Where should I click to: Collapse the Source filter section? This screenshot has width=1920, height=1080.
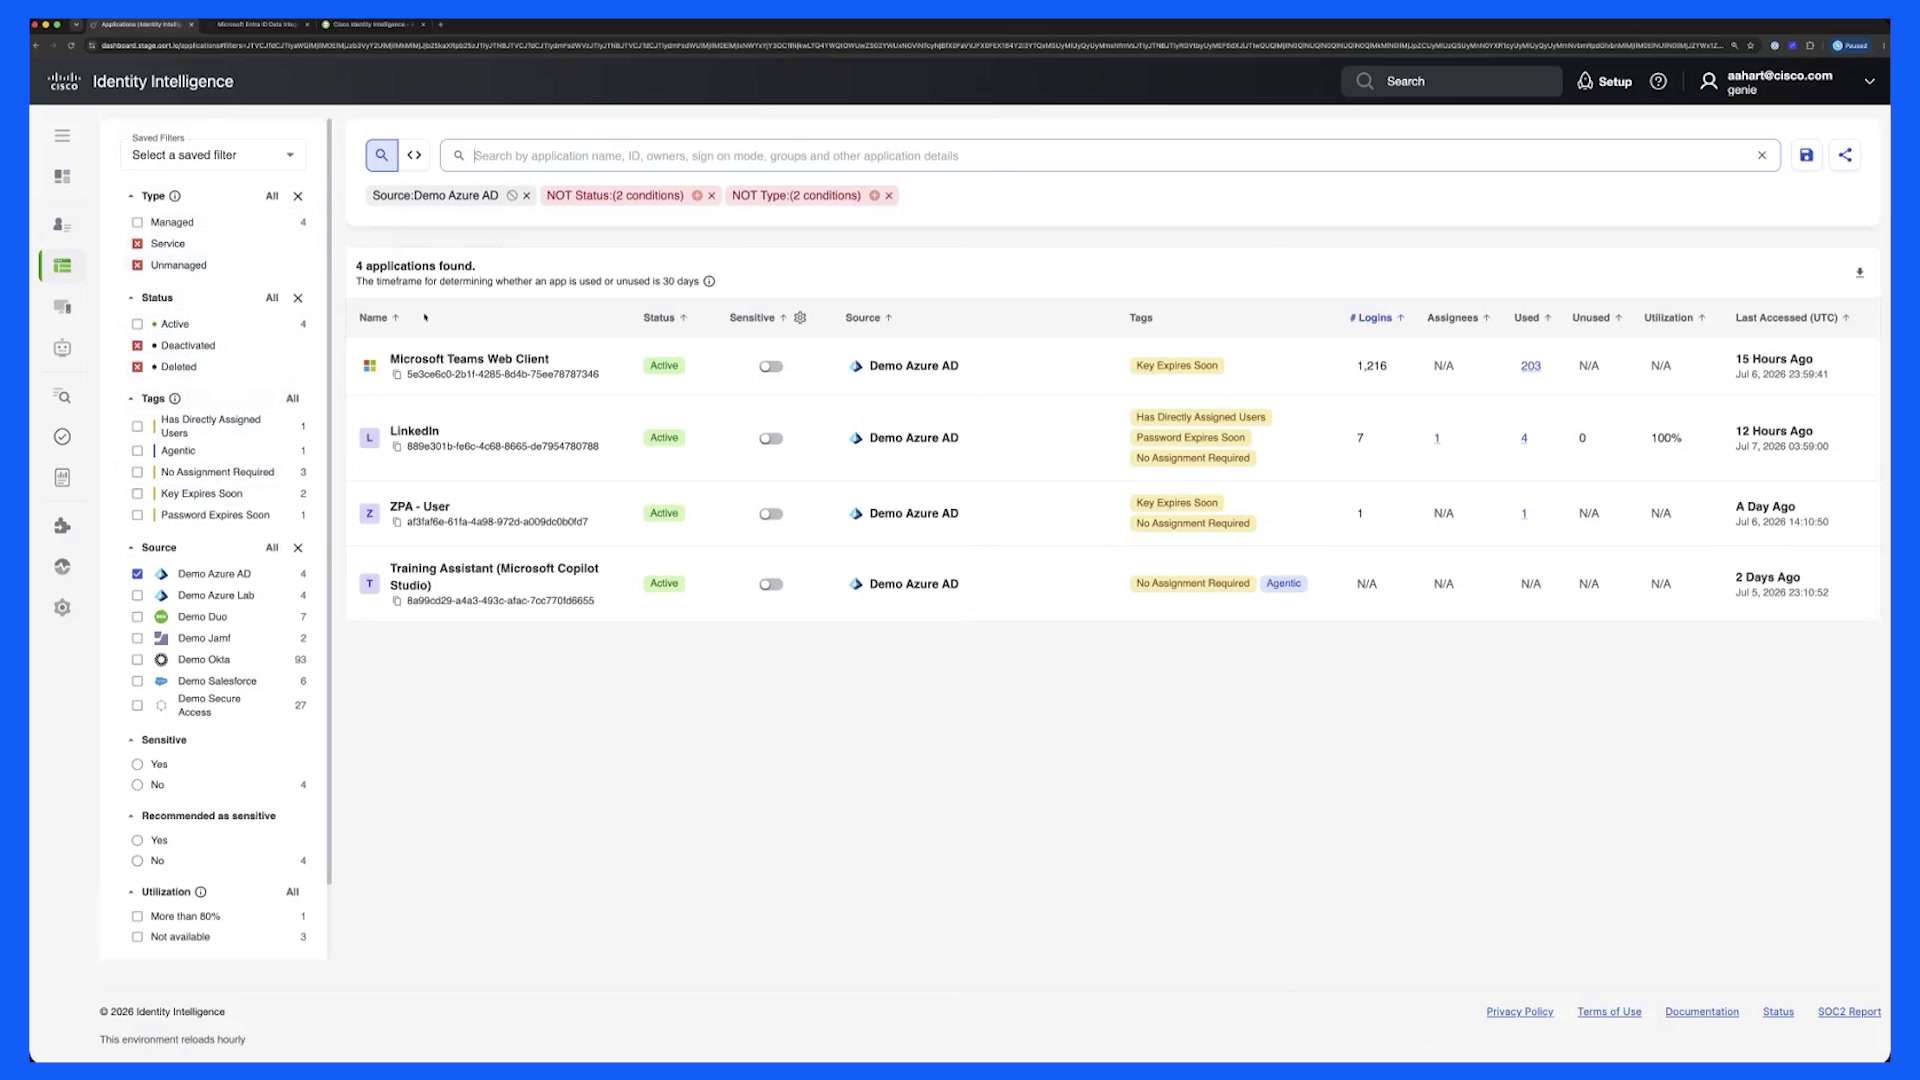coord(131,548)
